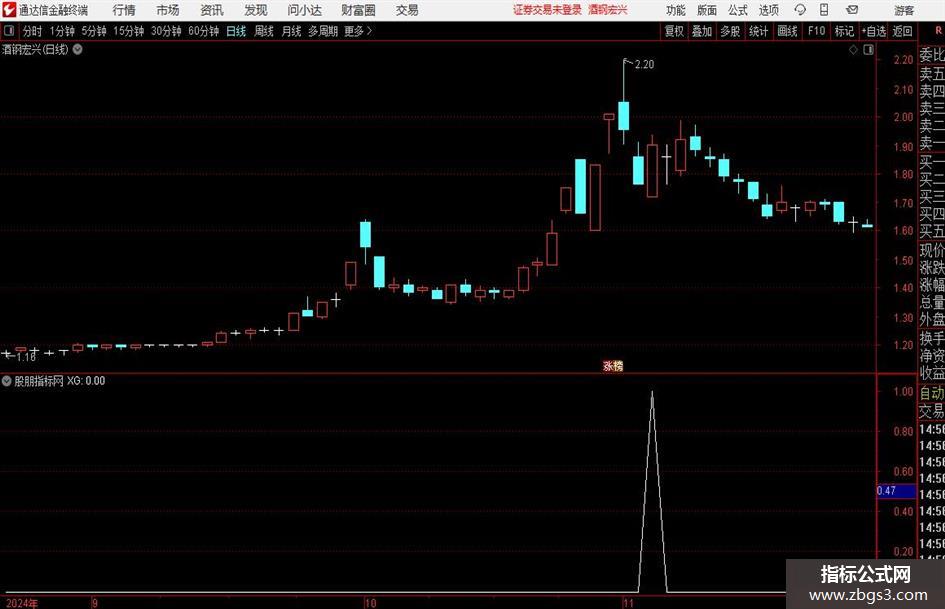The width and height of the screenshot is (945, 609).
Task: Open the 功能 menu
Action: click(676, 10)
